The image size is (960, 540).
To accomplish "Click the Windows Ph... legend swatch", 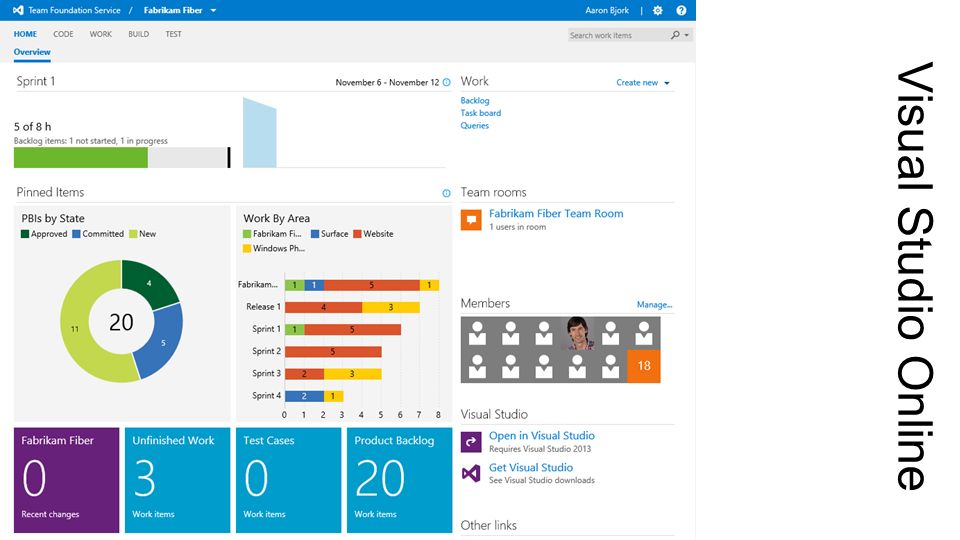I will pos(247,249).
